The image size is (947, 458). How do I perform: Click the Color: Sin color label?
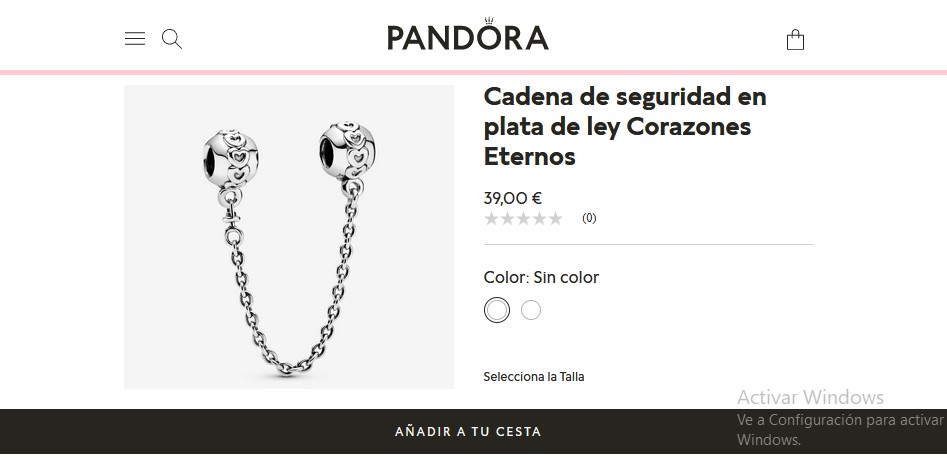click(x=541, y=277)
